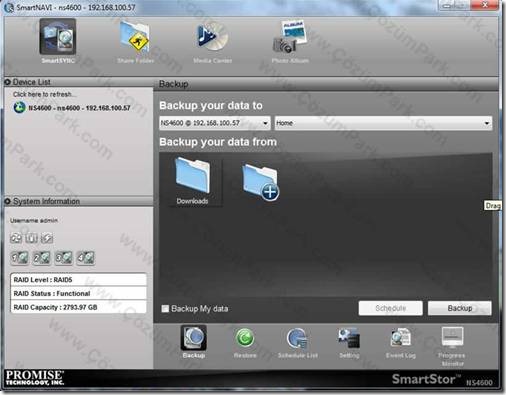506x395 pixels.
Task: Close the SmartNAVI window
Action: coord(484,5)
